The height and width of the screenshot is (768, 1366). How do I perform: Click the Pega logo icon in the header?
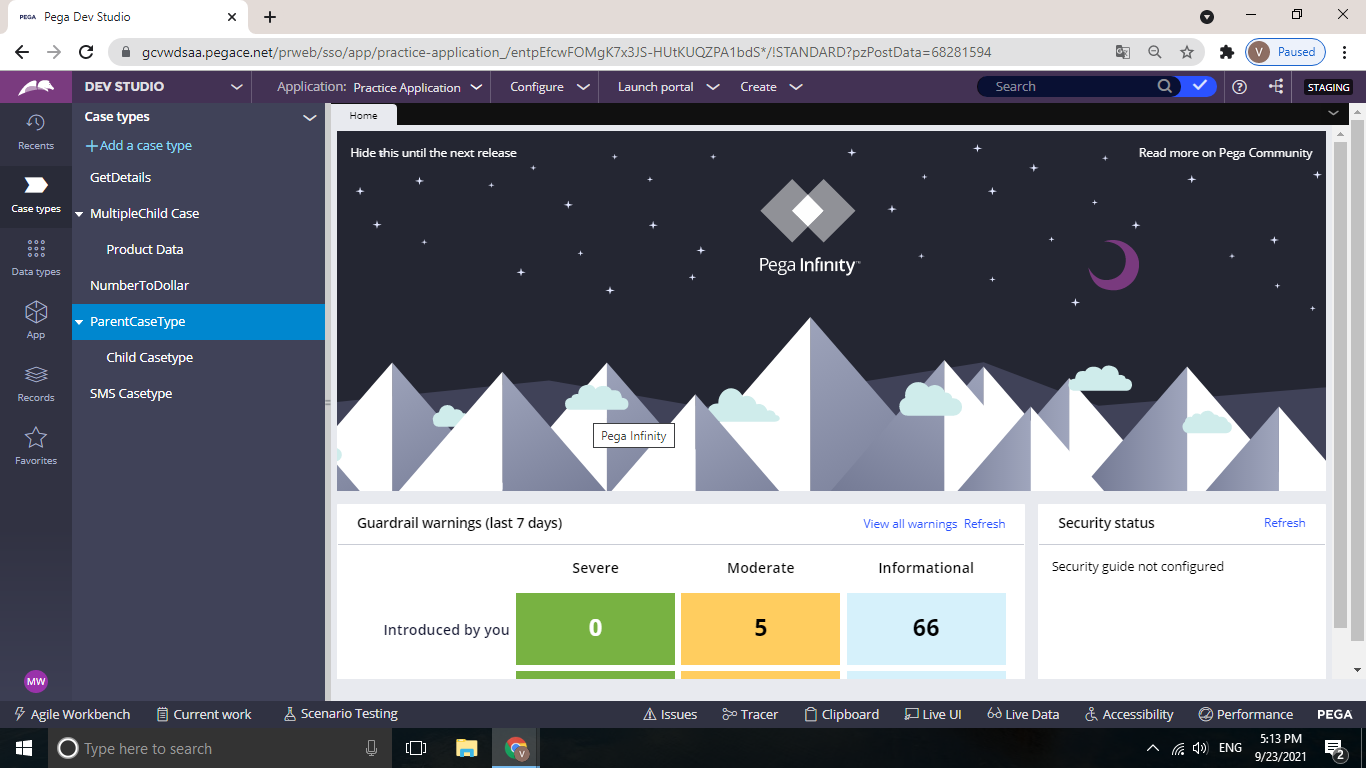[35, 87]
